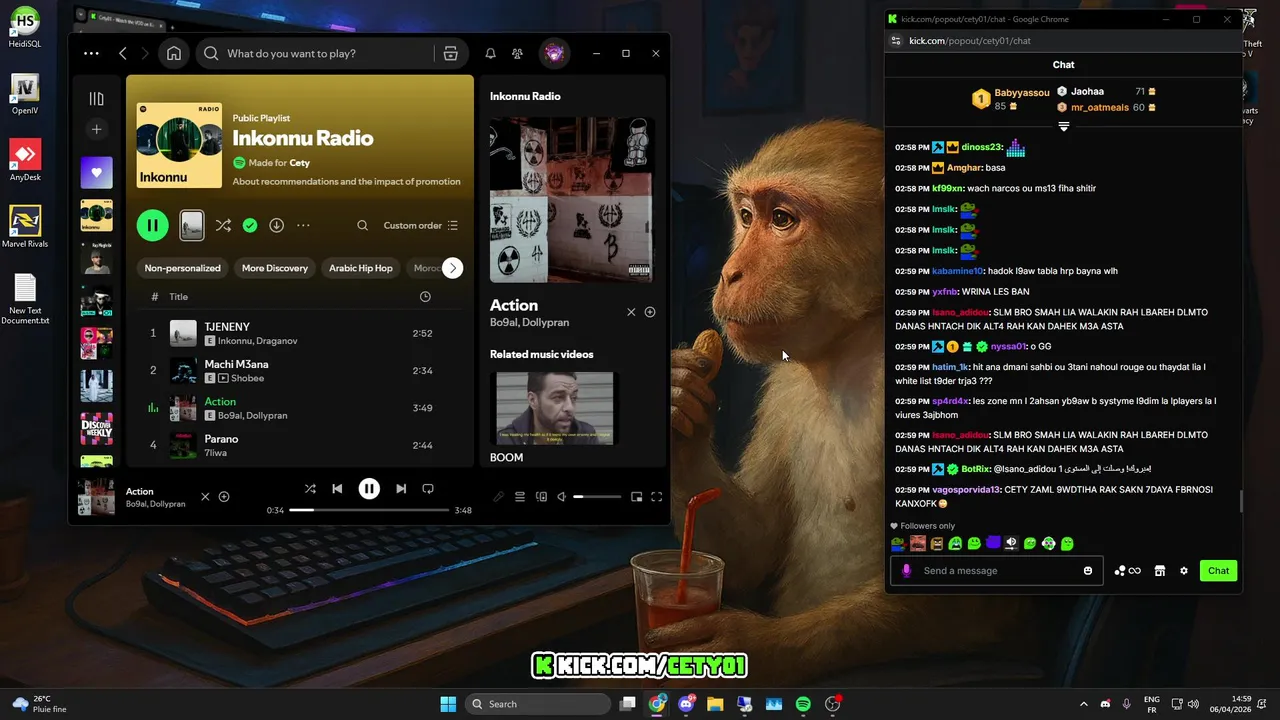The image size is (1280, 720).
Task: Add Action to playlist in Now Playing panel
Action: coord(650,312)
